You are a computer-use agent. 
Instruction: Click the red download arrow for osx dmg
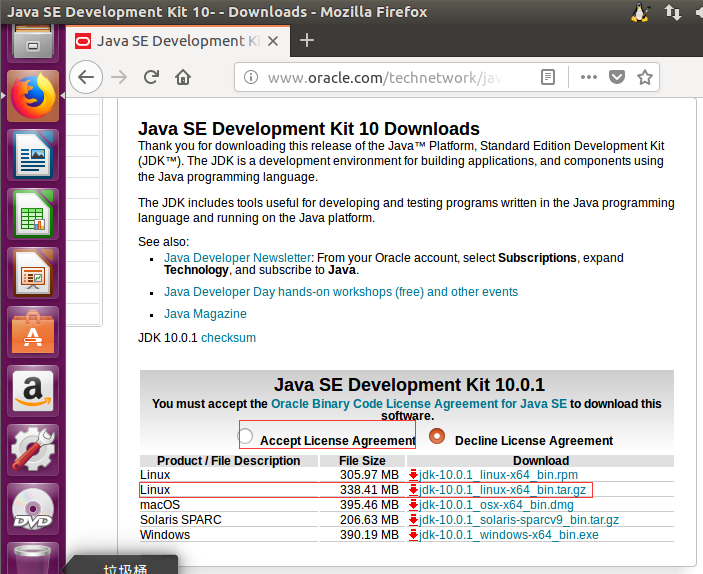pyautogui.click(x=413, y=505)
